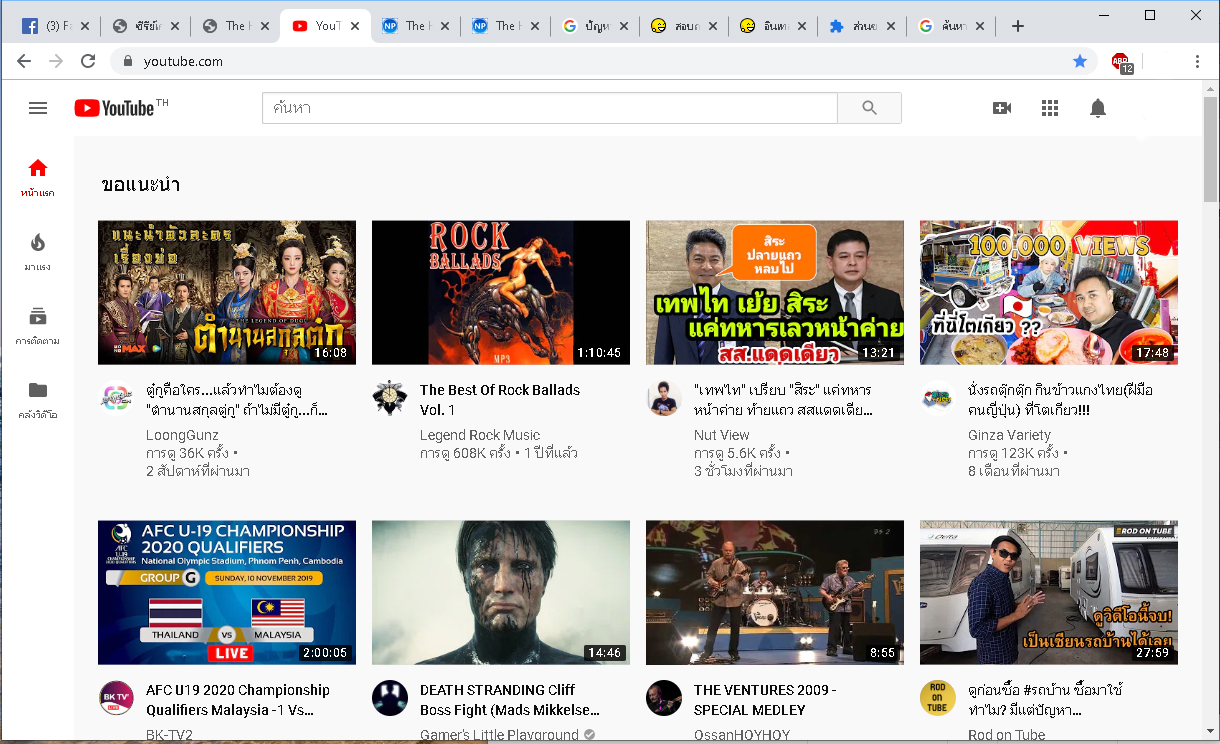Image resolution: width=1220 pixels, height=744 pixels.
Task: Open the YouTube guide hamburger menu
Action: coord(38,108)
